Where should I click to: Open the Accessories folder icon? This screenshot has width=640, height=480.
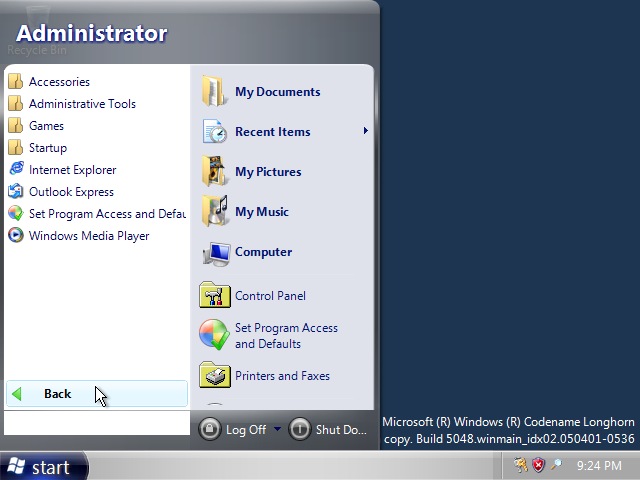(16, 81)
